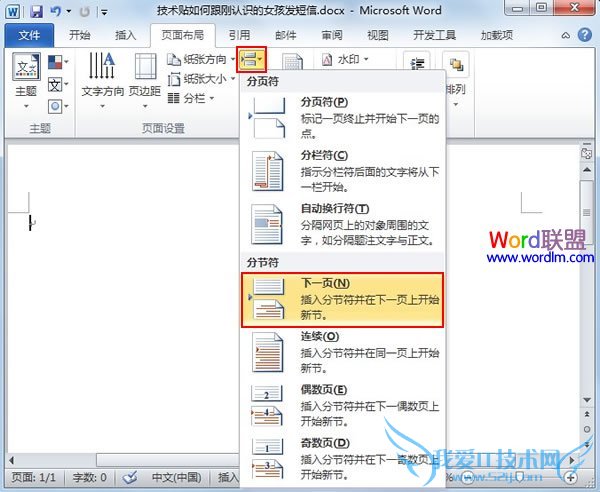This screenshot has height=492, width=600.
Task: Switch to the 审阅 tab
Action: pos(332,35)
